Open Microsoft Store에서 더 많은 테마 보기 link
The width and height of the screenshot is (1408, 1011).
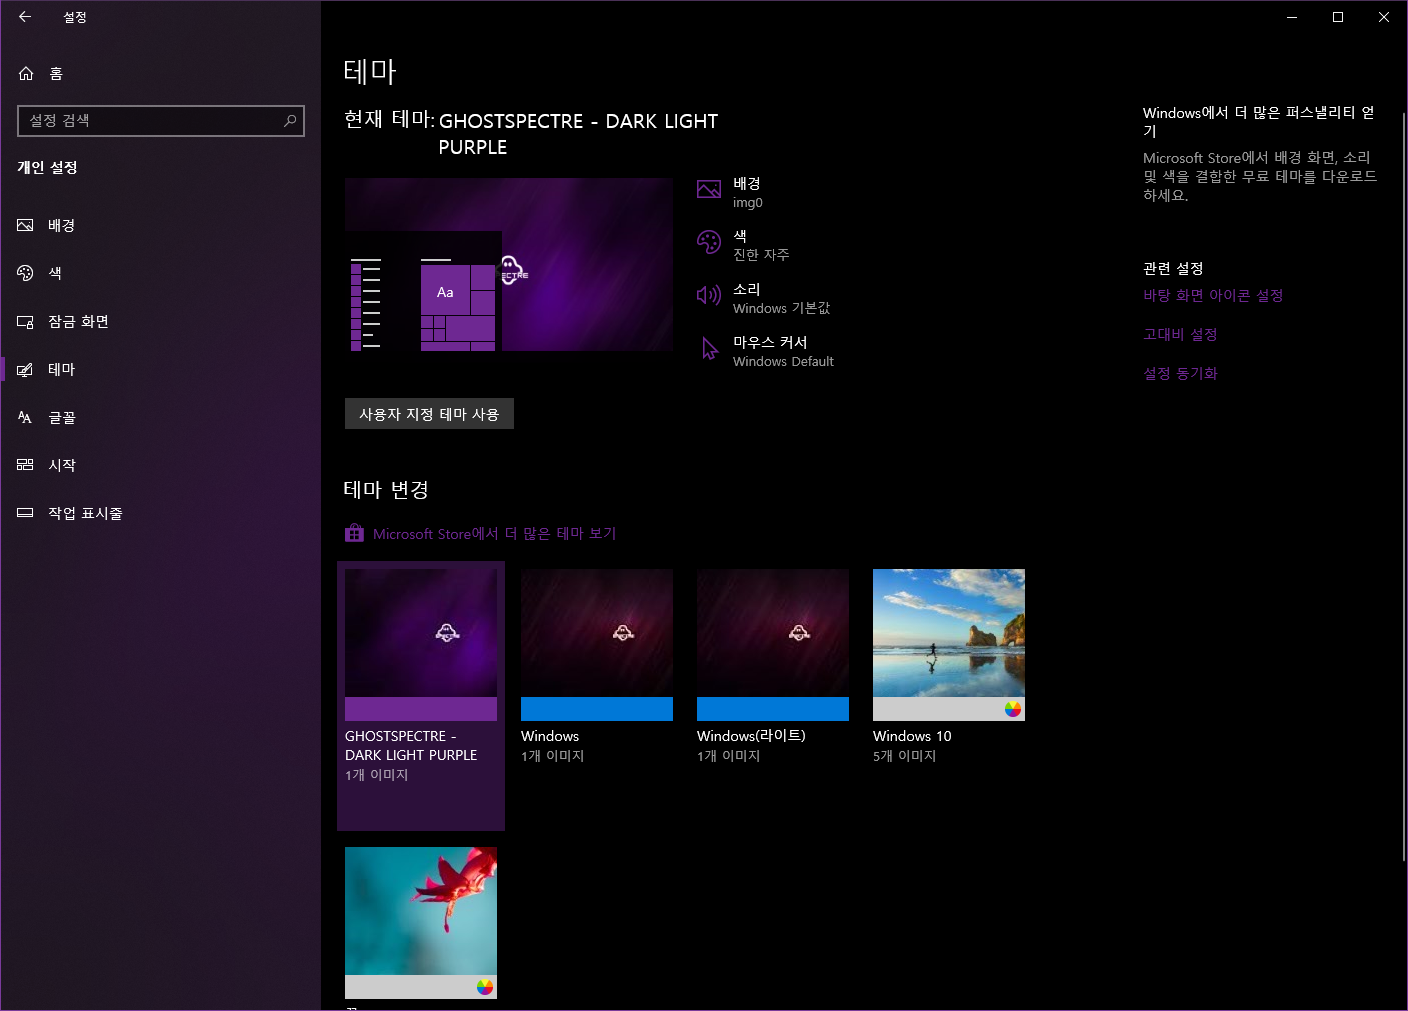click(494, 534)
